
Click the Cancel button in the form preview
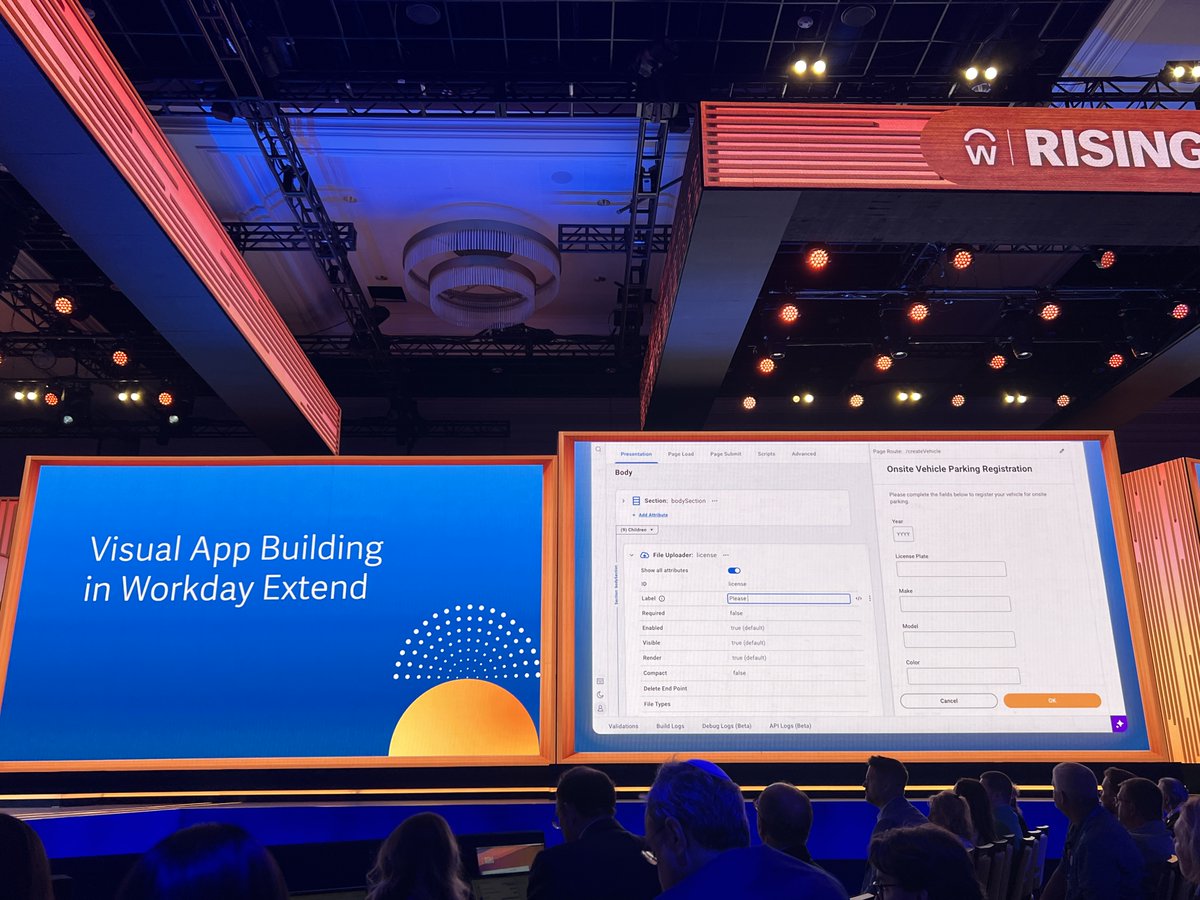coord(948,701)
